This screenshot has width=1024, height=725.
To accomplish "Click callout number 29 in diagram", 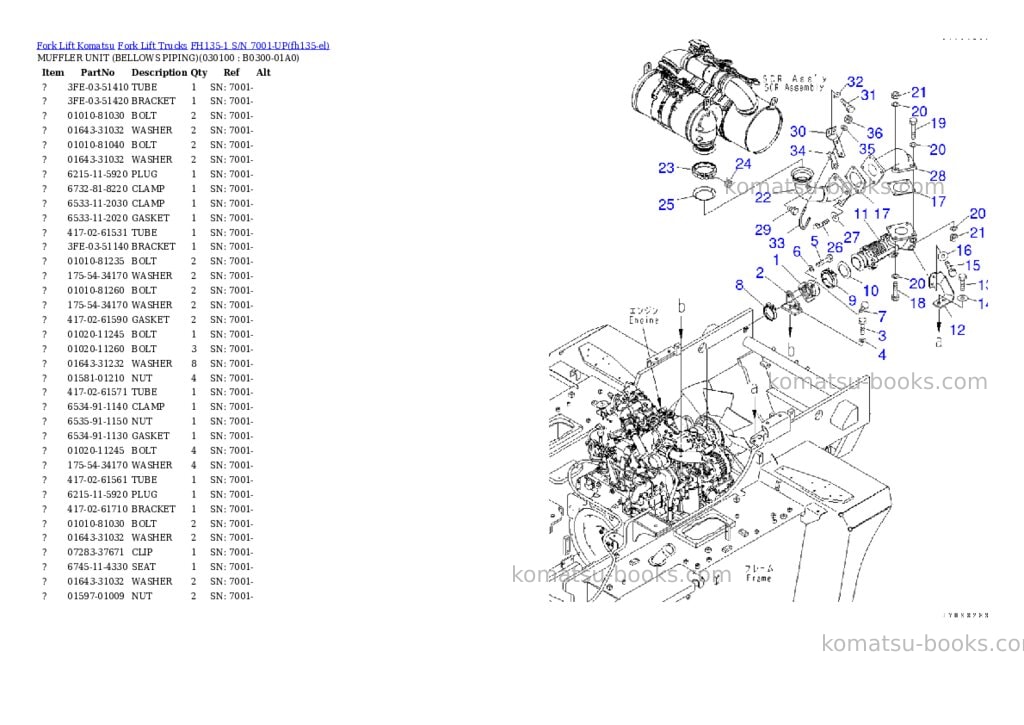I will 763,230.
